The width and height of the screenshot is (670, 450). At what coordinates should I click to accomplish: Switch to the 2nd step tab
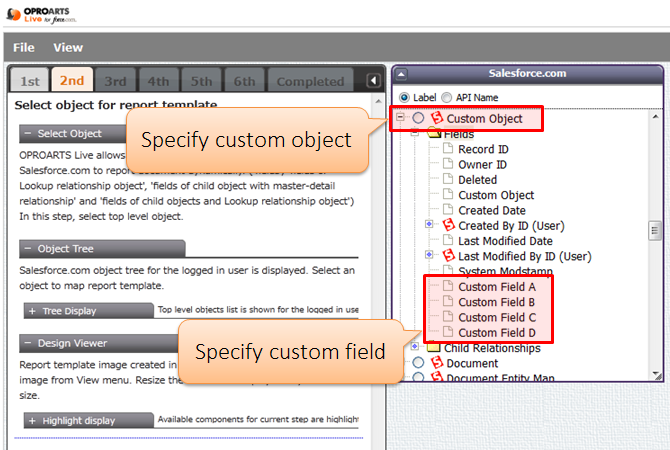coord(72,80)
